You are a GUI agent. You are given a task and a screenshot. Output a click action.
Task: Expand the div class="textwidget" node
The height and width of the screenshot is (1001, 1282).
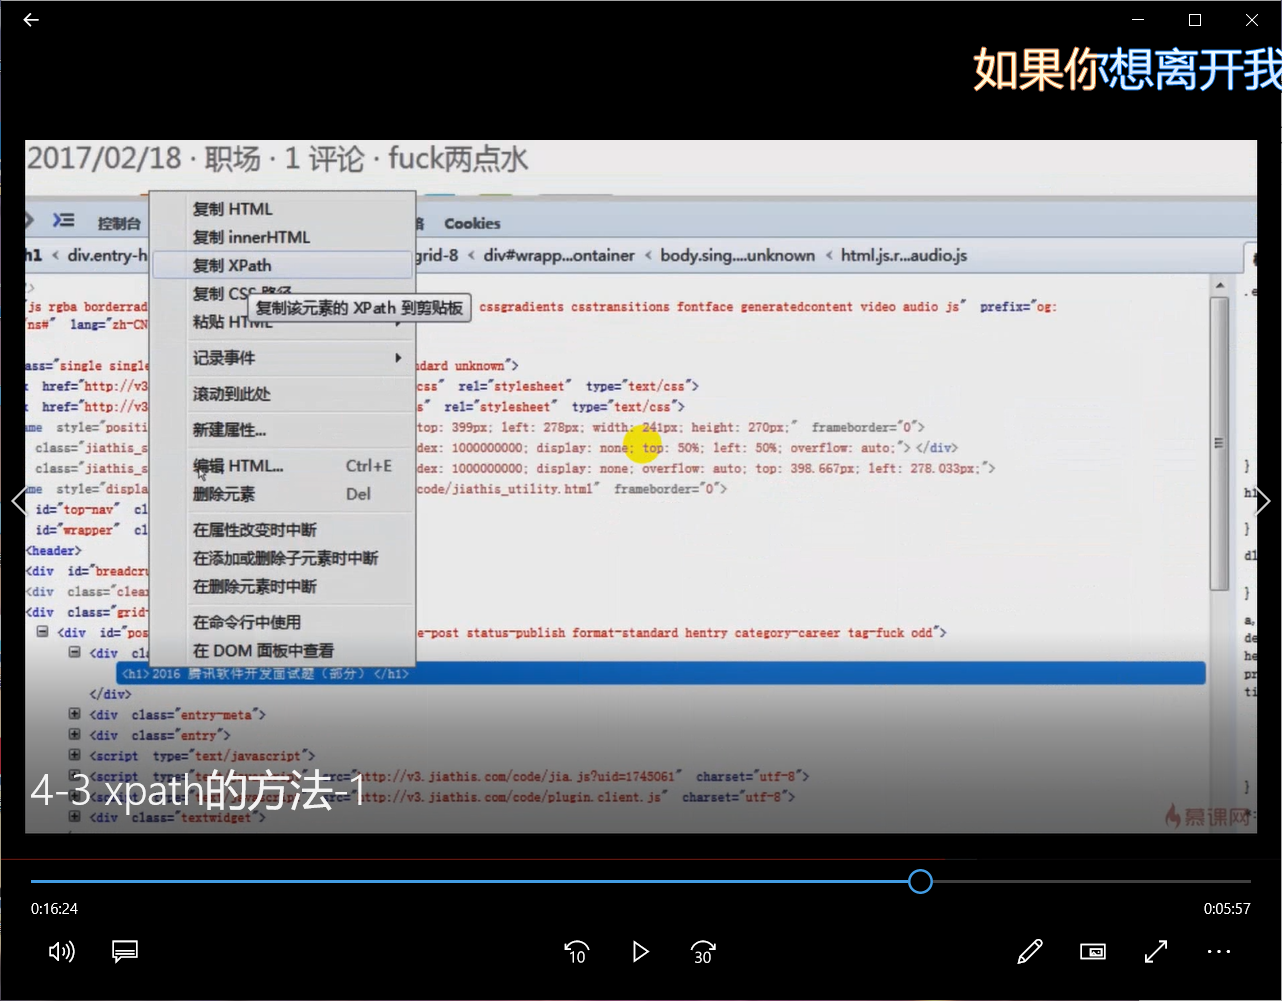(x=74, y=817)
